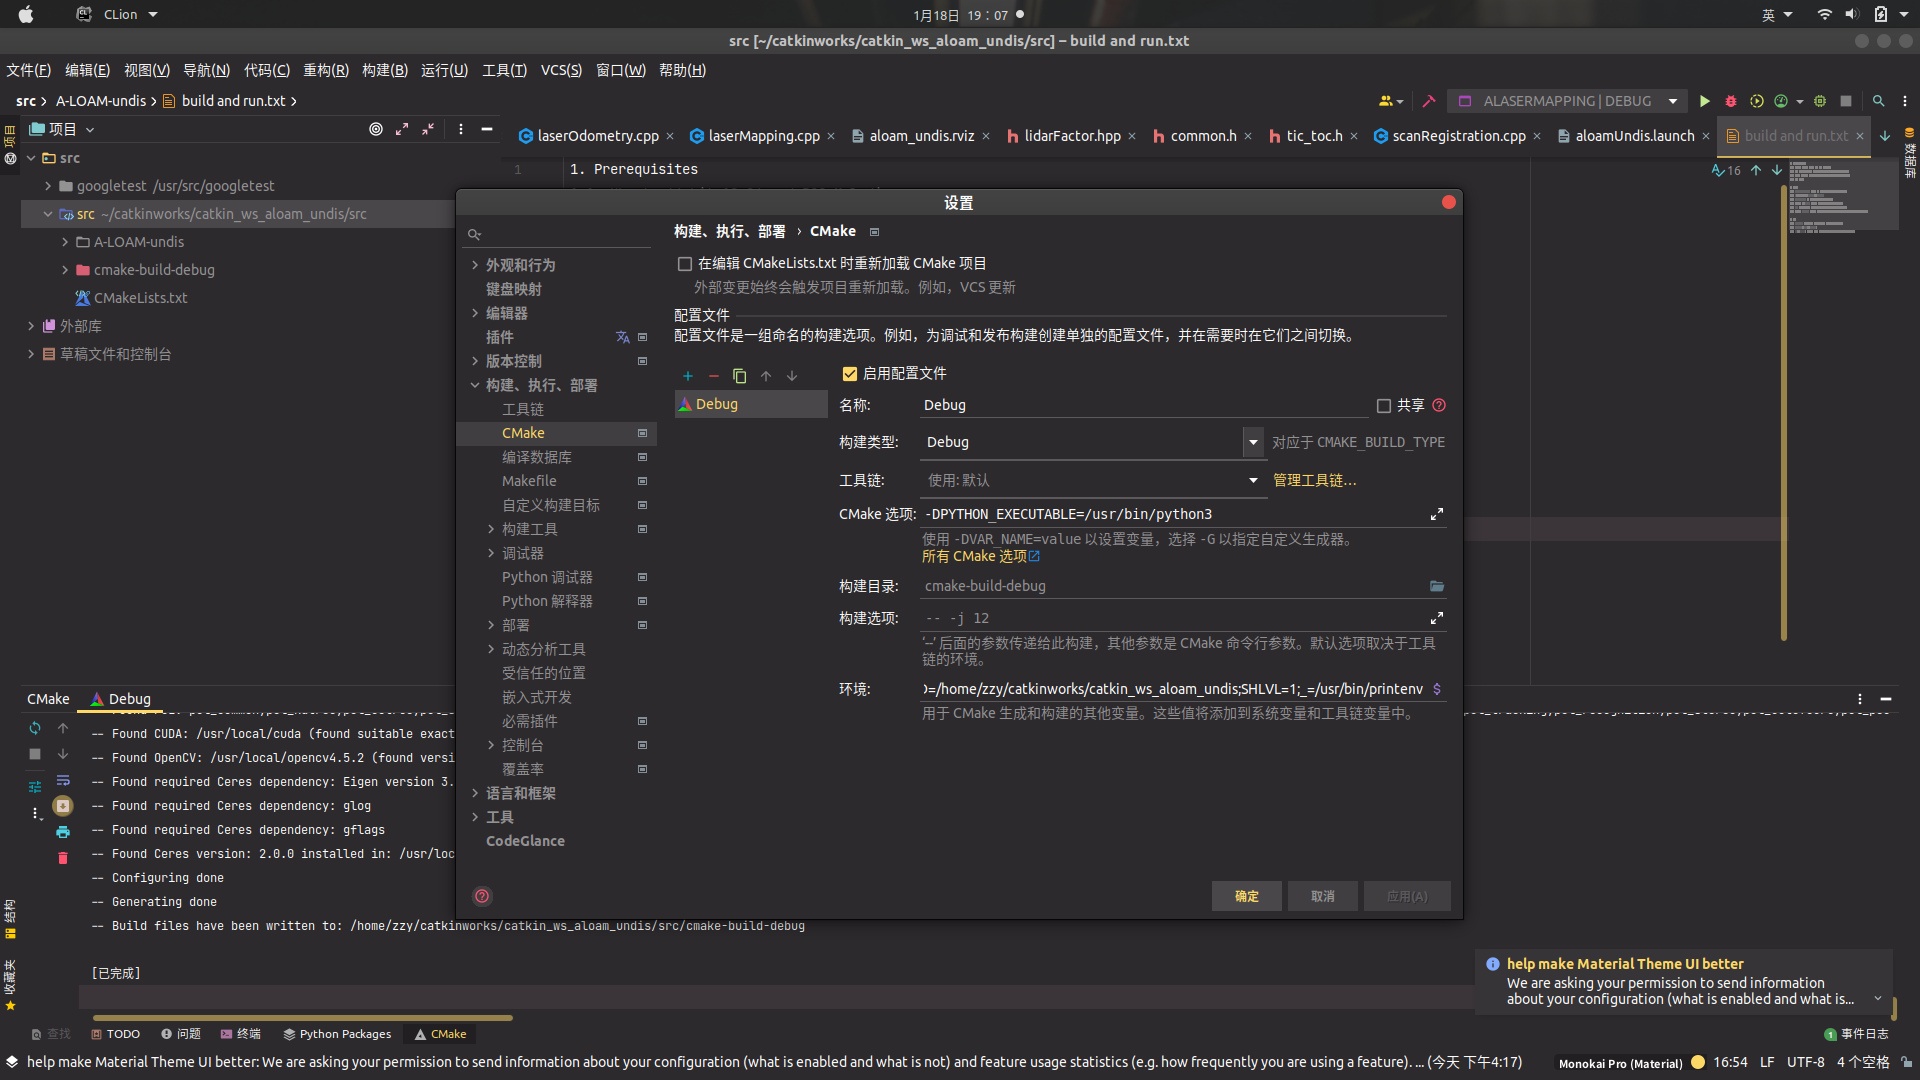This screenshot has height=1080, width=1920.
Task: Browse for build directory folder
Action: click(1437, 586)
